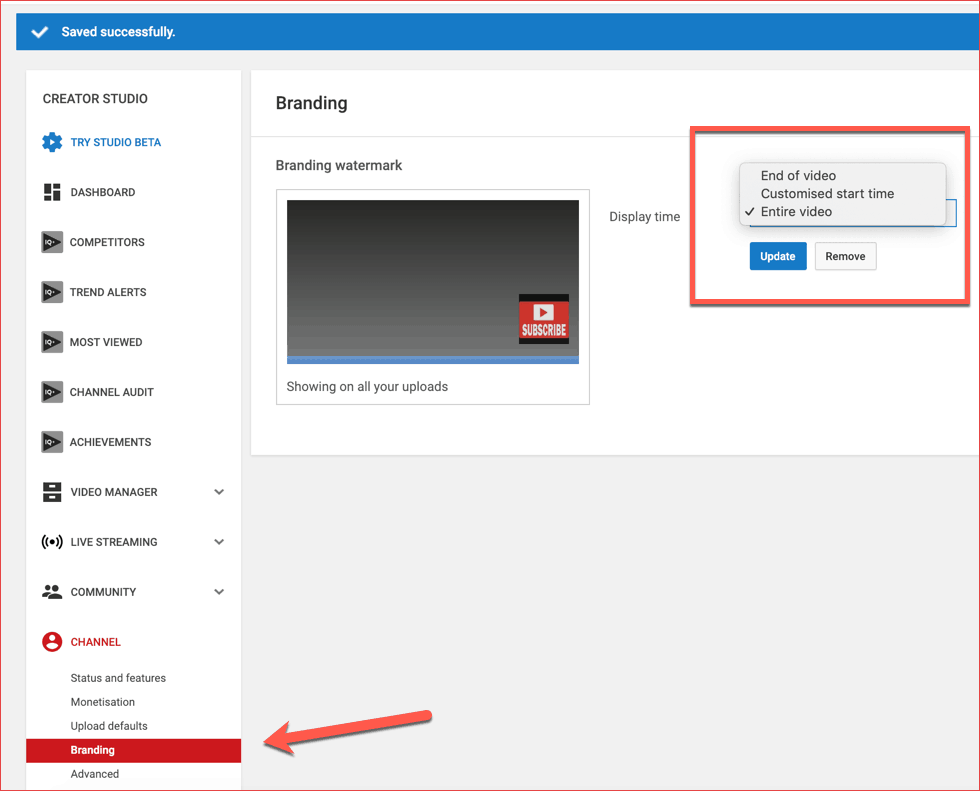Open the Video Manager menu label
Viewport: 980px width, 791px height.
point(114,492)
